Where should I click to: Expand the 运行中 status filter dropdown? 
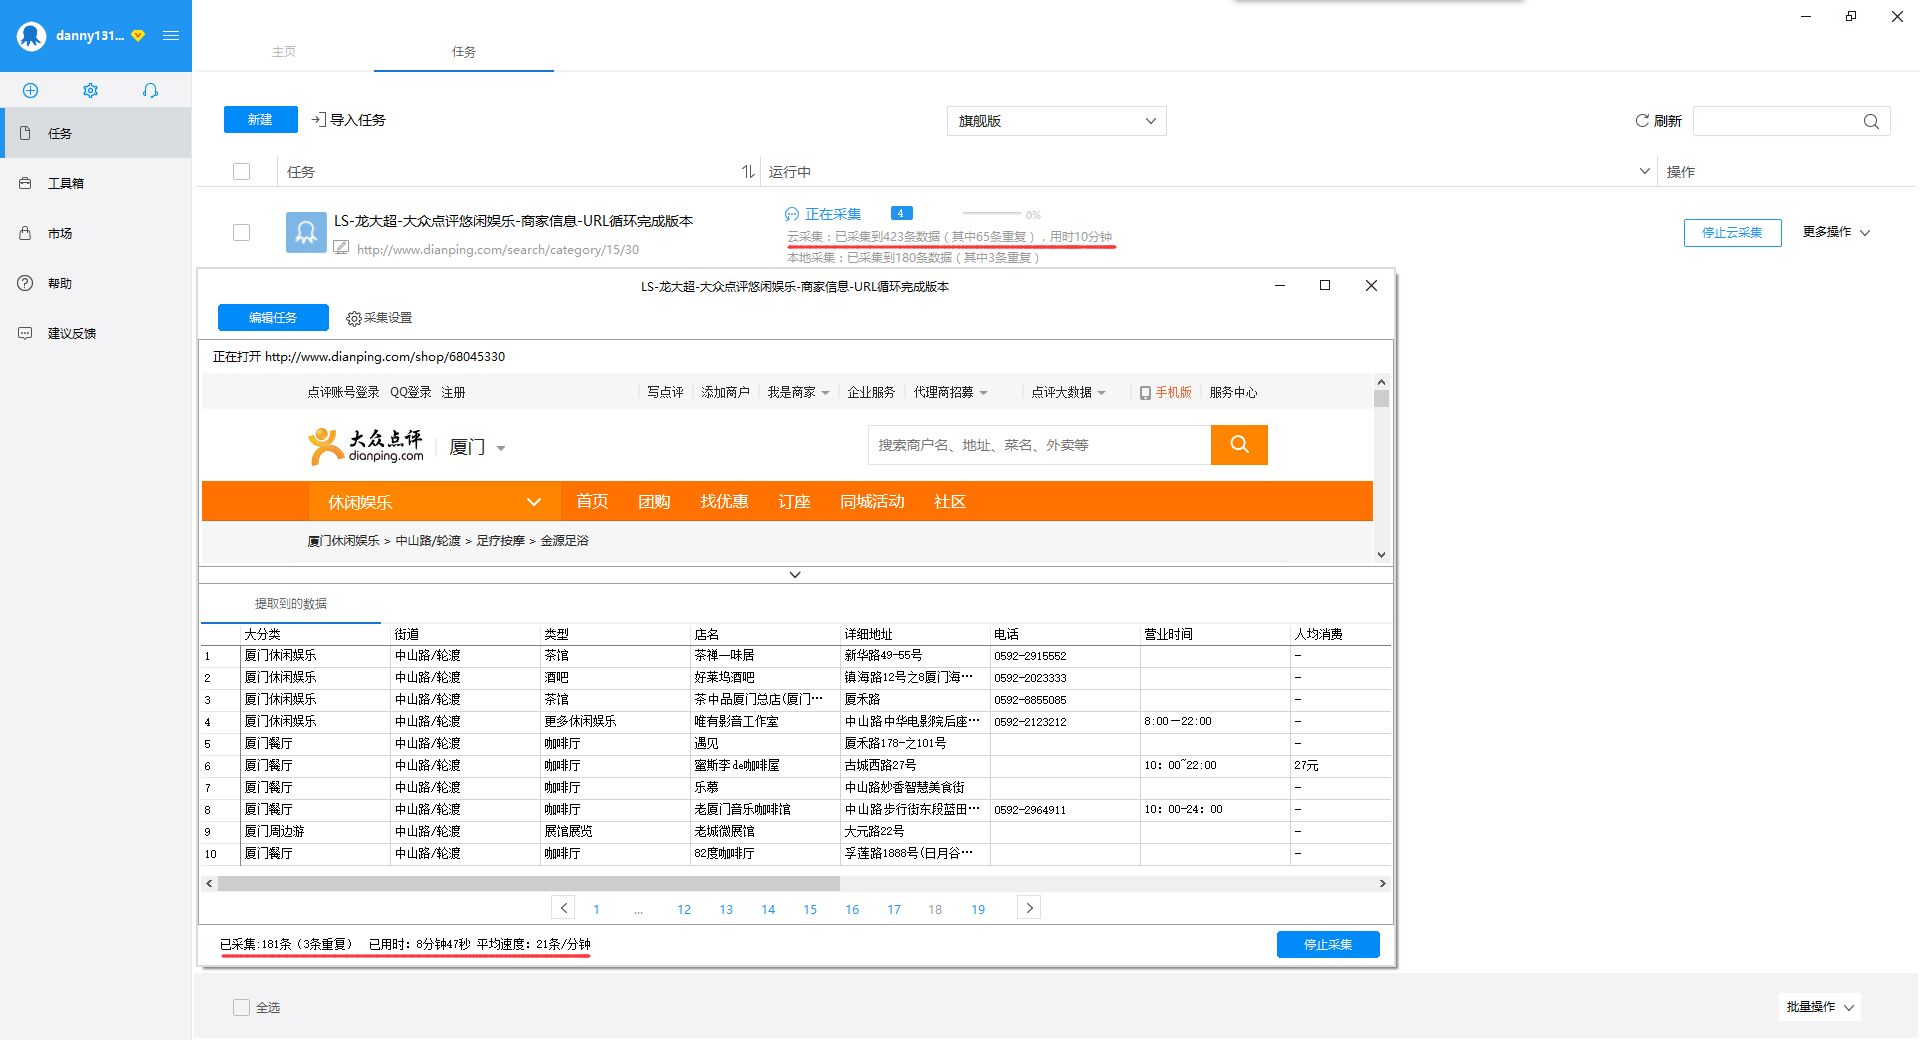(1644, 171)
